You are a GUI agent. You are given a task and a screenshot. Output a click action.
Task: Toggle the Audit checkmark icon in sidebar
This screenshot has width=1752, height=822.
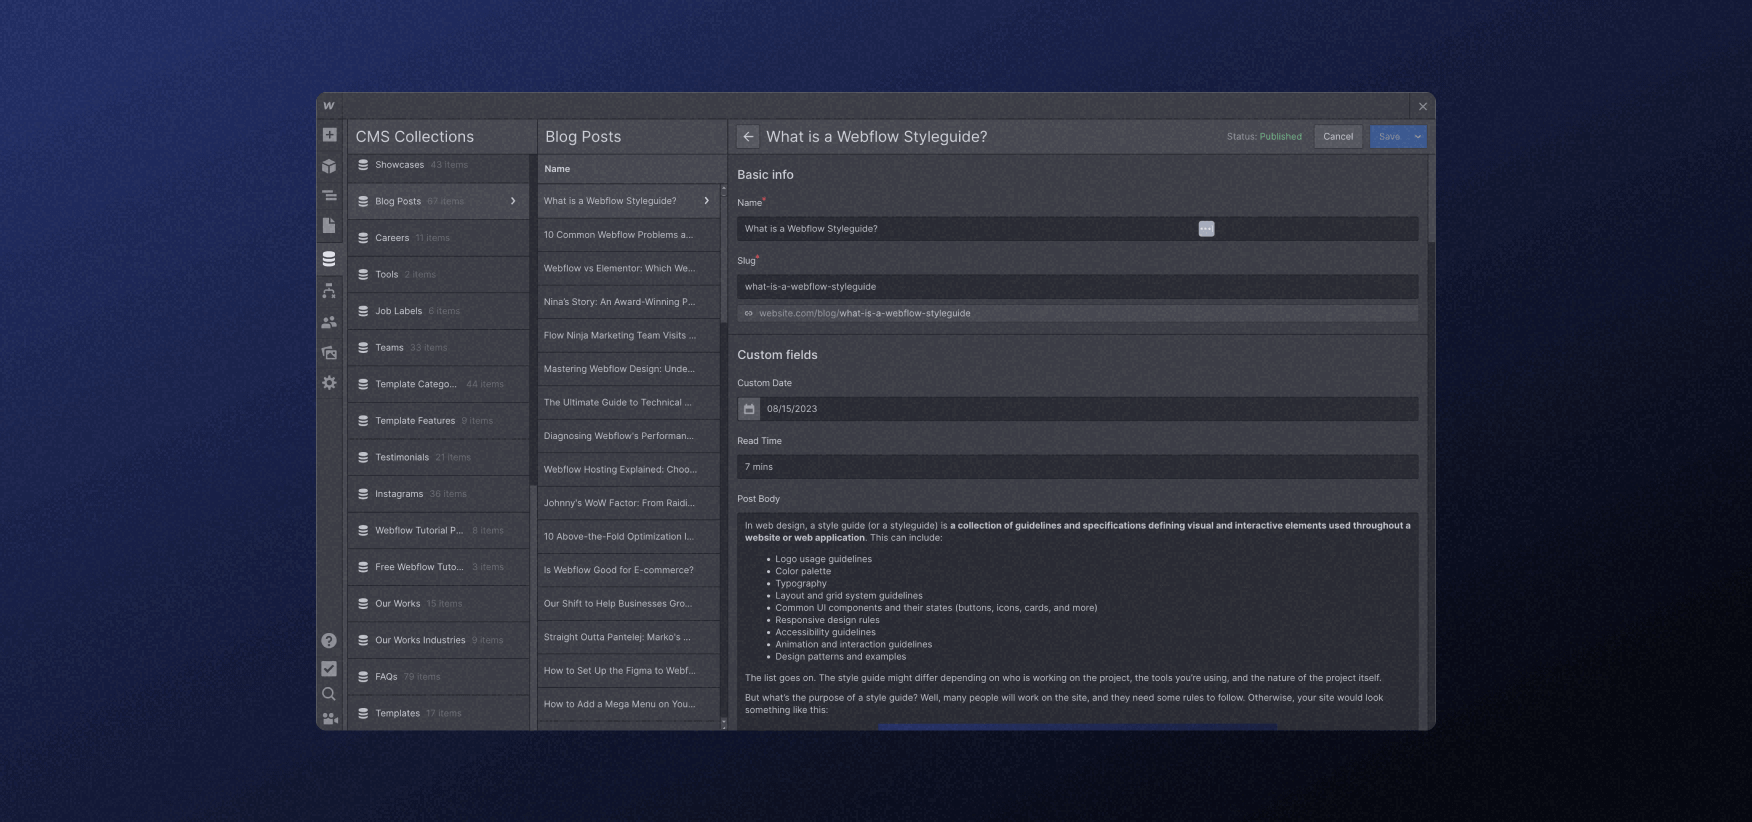[x=329, y=669]
